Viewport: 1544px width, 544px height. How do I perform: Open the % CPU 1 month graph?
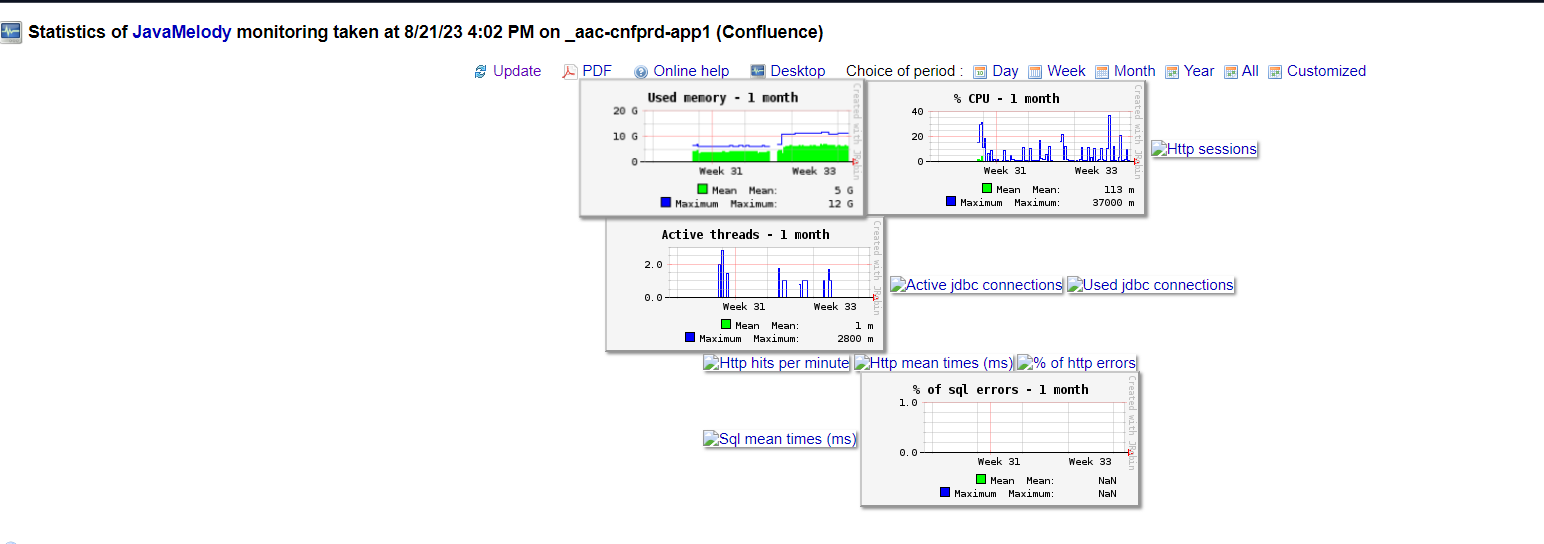tap(1006, 148)
